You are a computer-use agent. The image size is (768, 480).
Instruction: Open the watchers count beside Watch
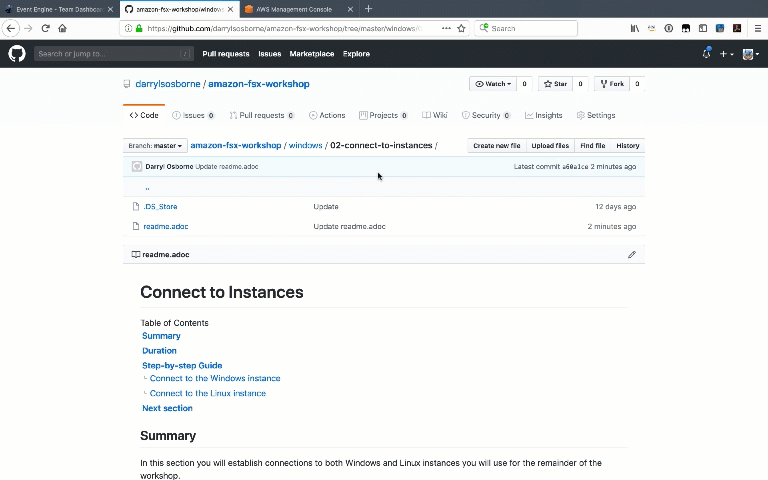[x=524, y=84]
